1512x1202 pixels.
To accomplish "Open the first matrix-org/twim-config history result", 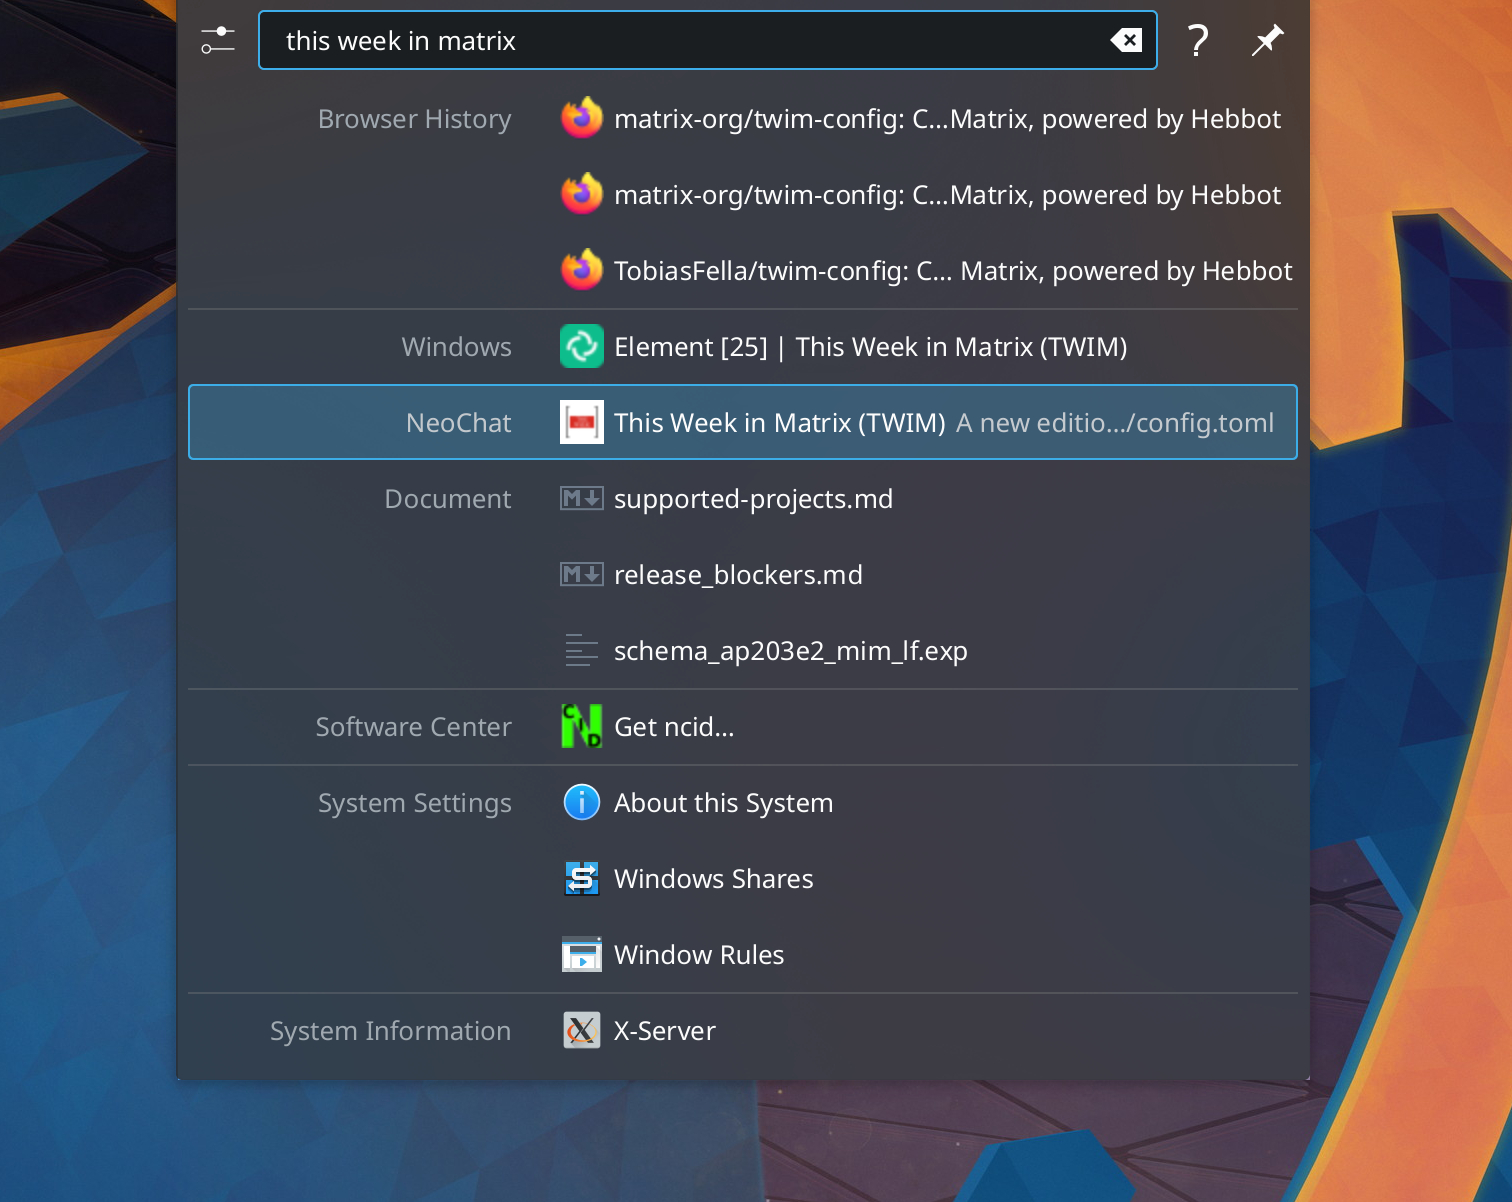I will [946, 119].
